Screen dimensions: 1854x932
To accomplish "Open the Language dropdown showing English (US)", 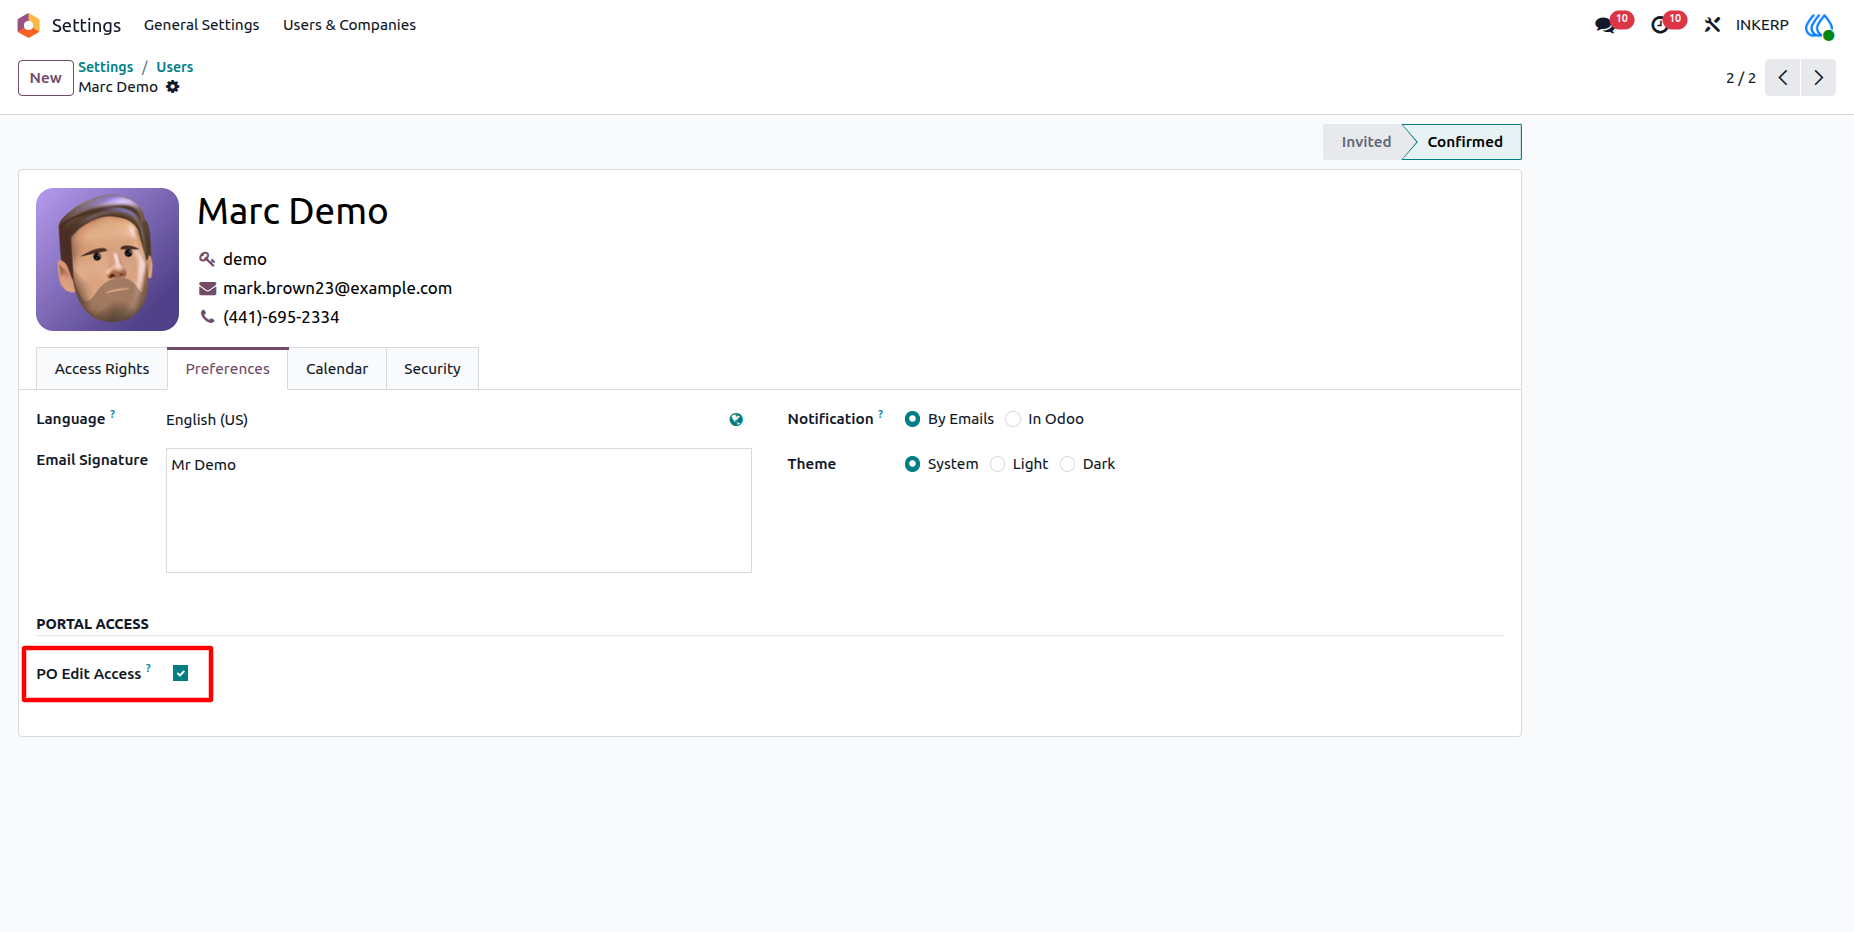I will pyautogui.click(x=445, y=420).
